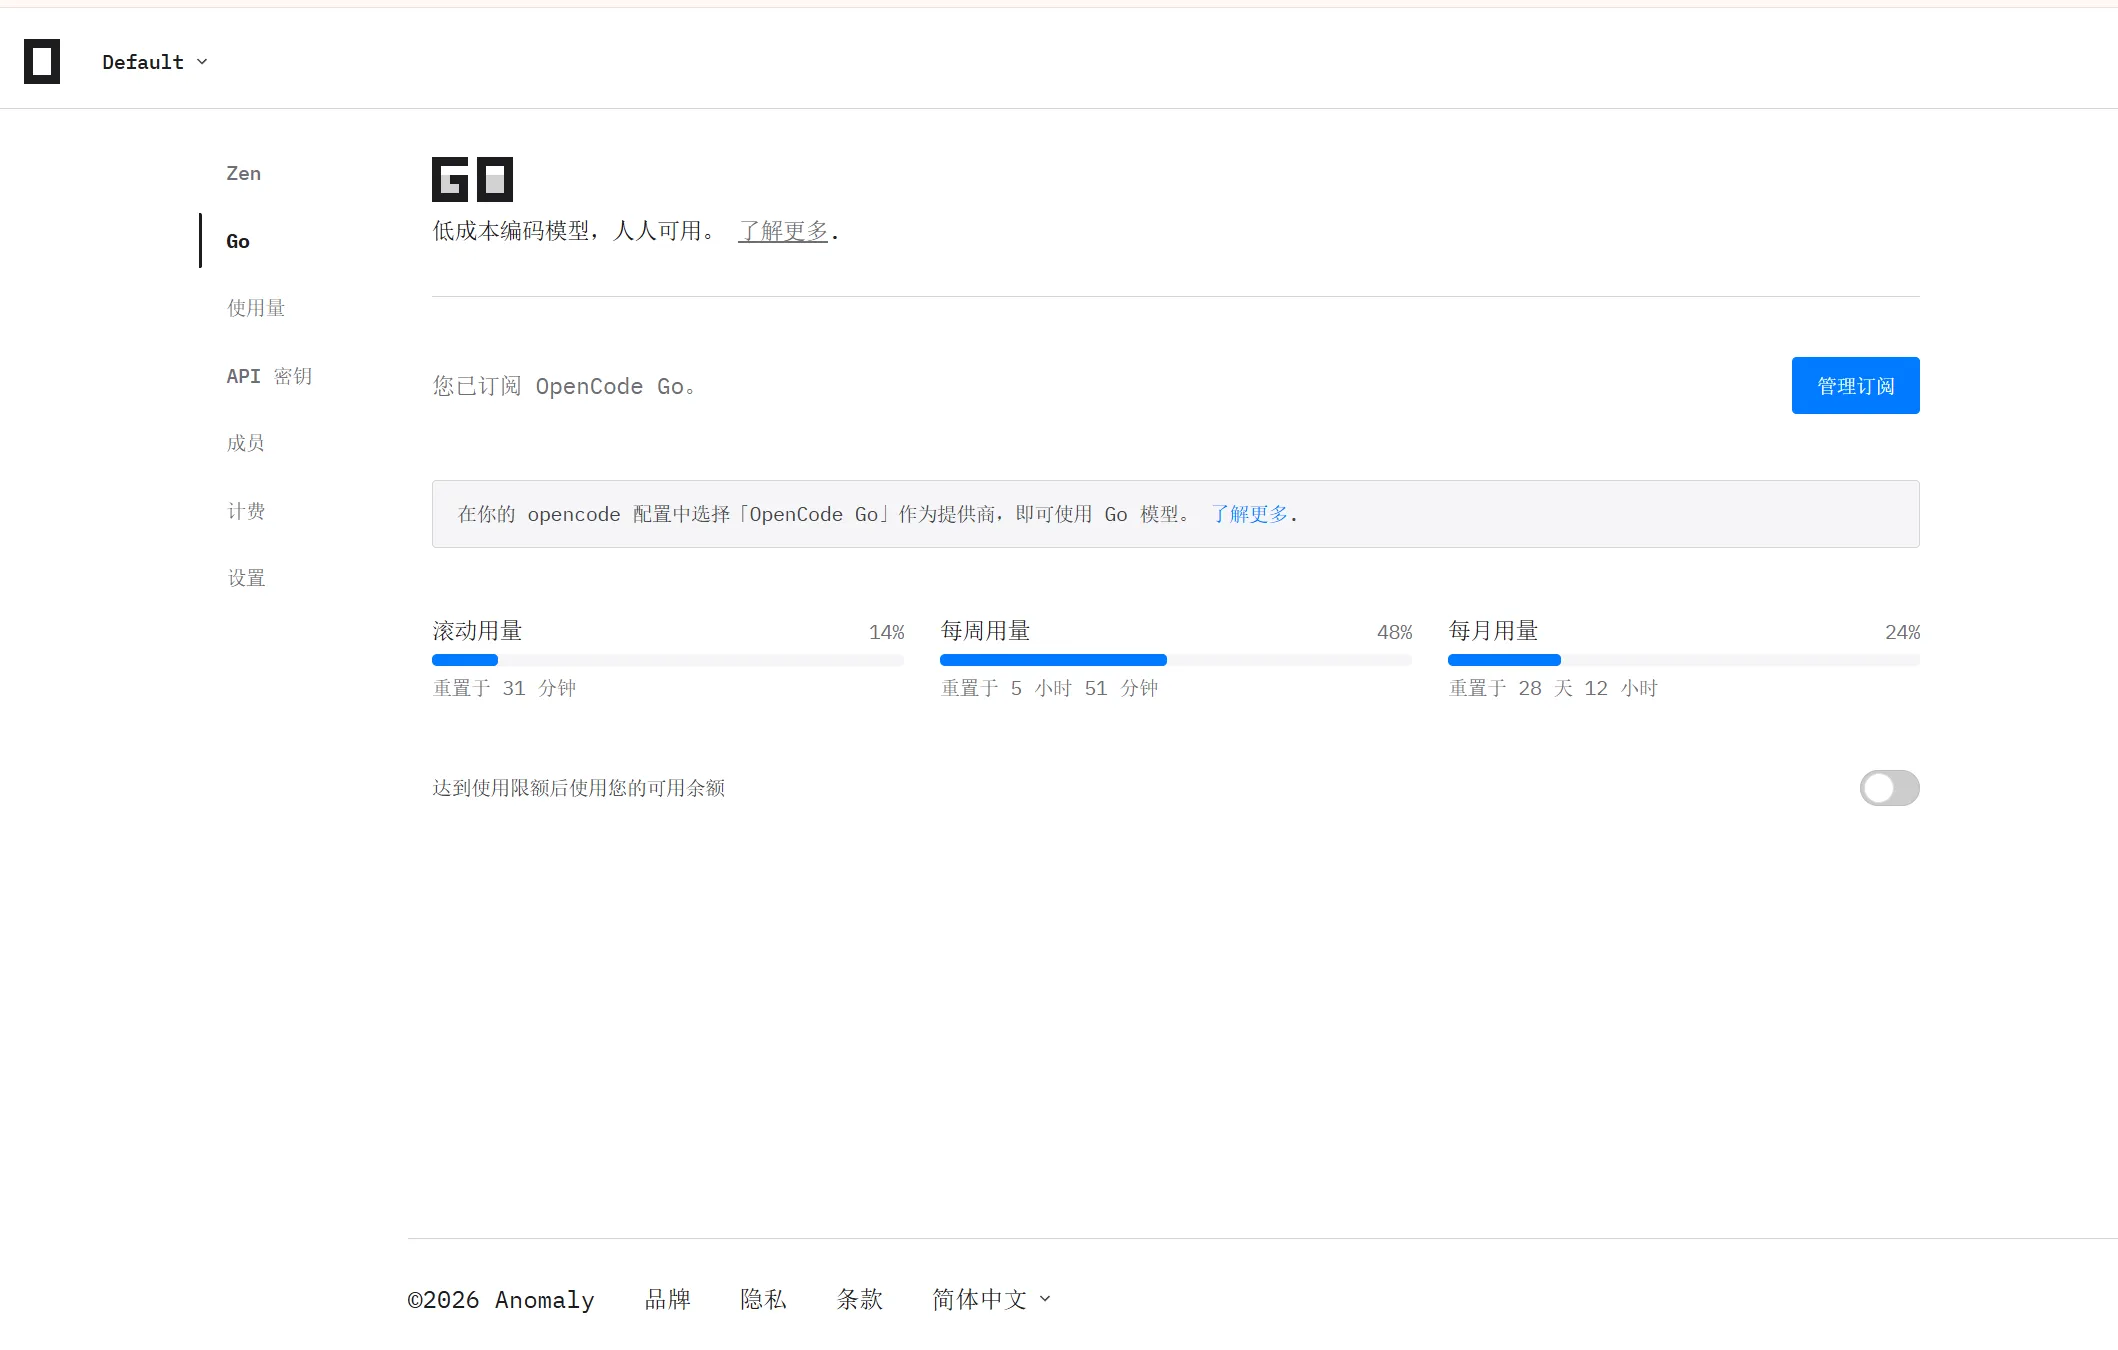Open the 设置 settings page

(x=246, y=578)
